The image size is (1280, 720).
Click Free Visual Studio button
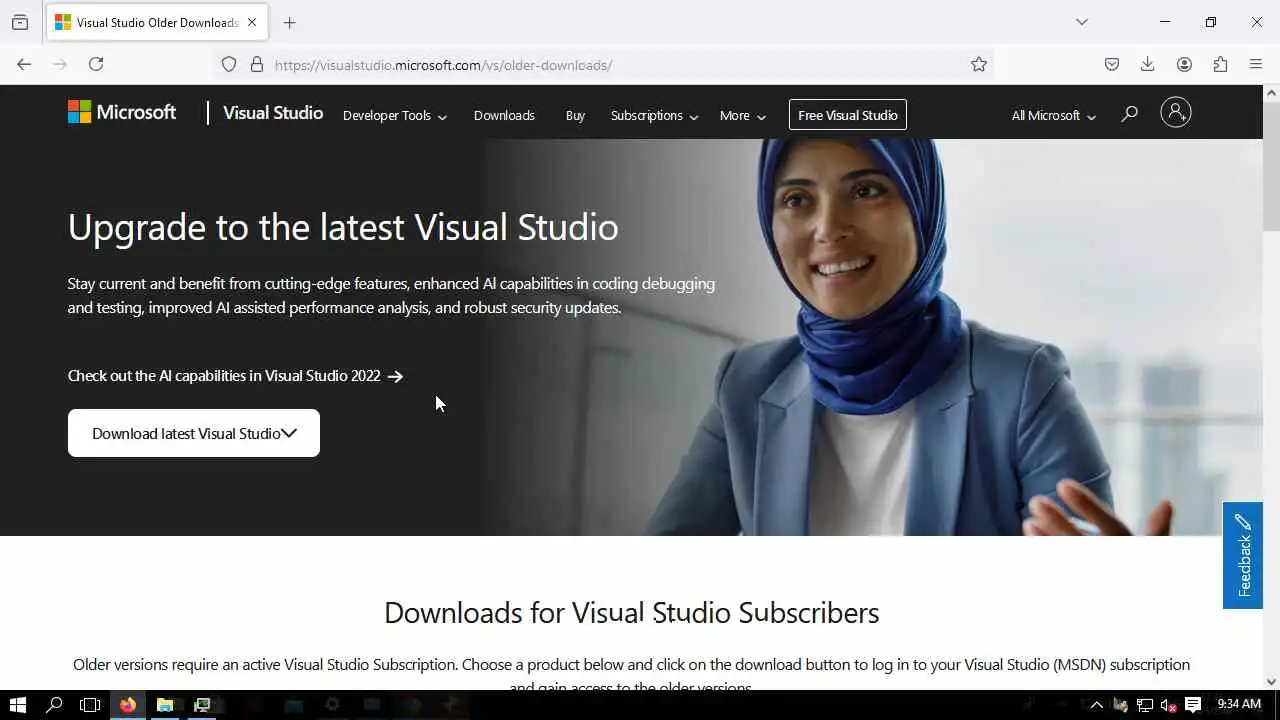pyautogui.click(x=848, y=115)
